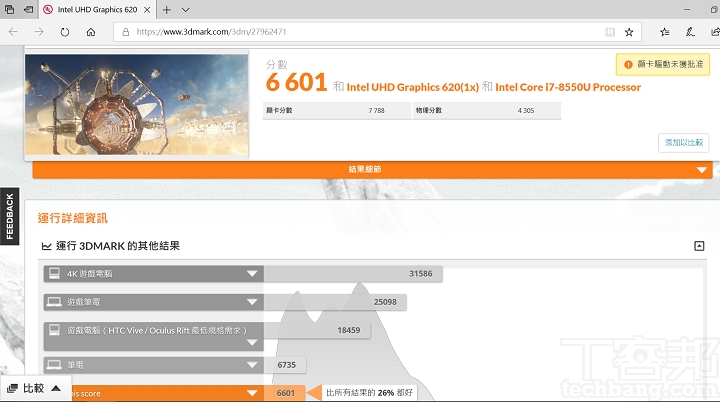
Task: Click the laptop icon in the 6735 row
Action: (x=54, y=365)
